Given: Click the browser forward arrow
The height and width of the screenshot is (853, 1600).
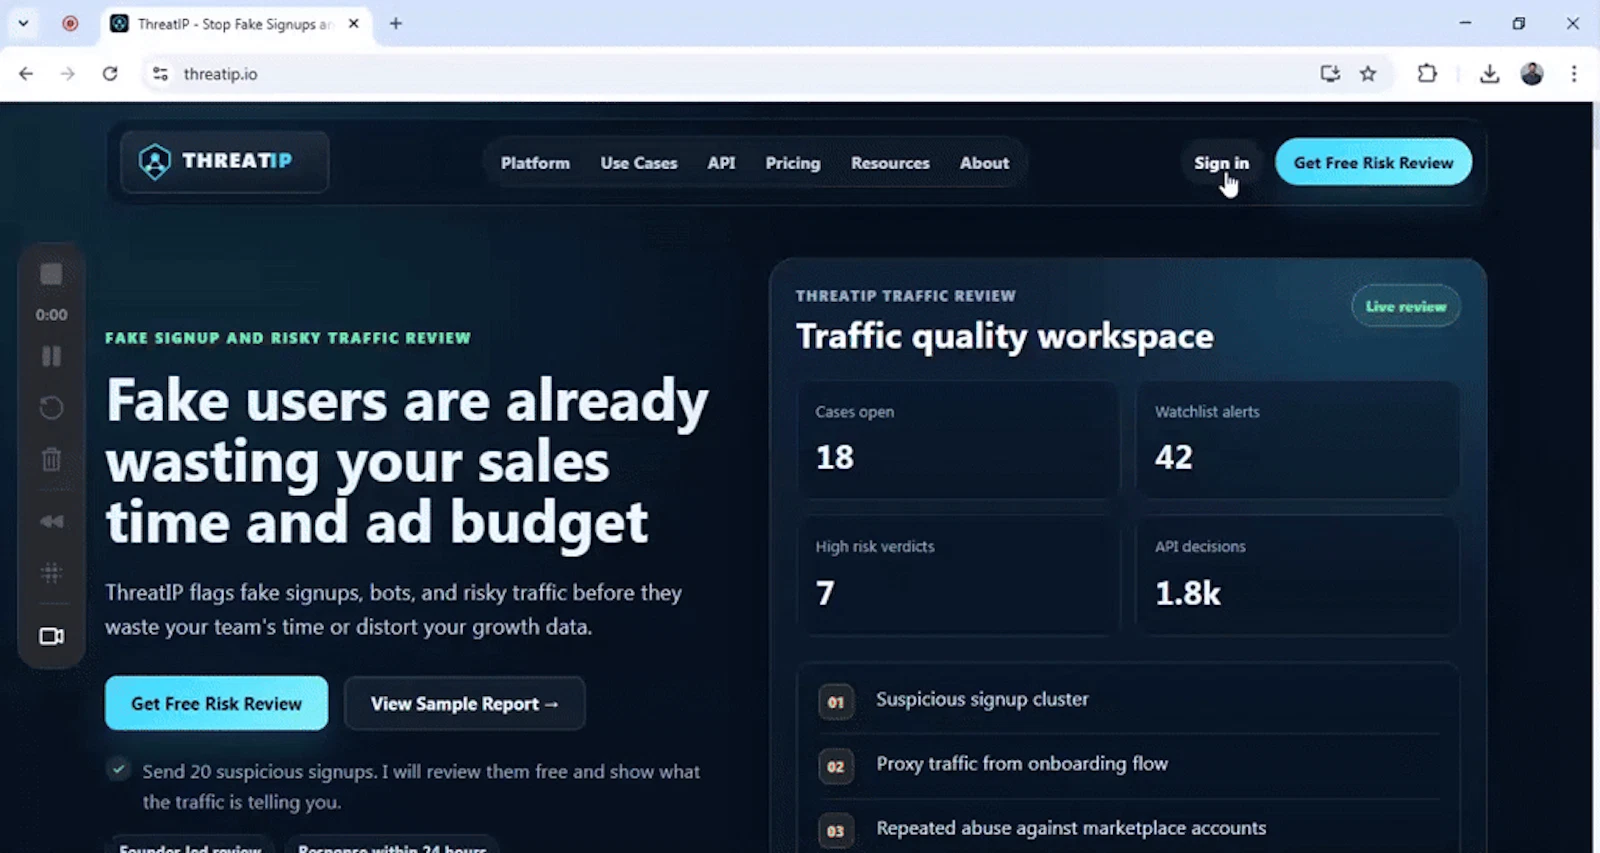Looking at the screenshot, I should coord(67,74).
